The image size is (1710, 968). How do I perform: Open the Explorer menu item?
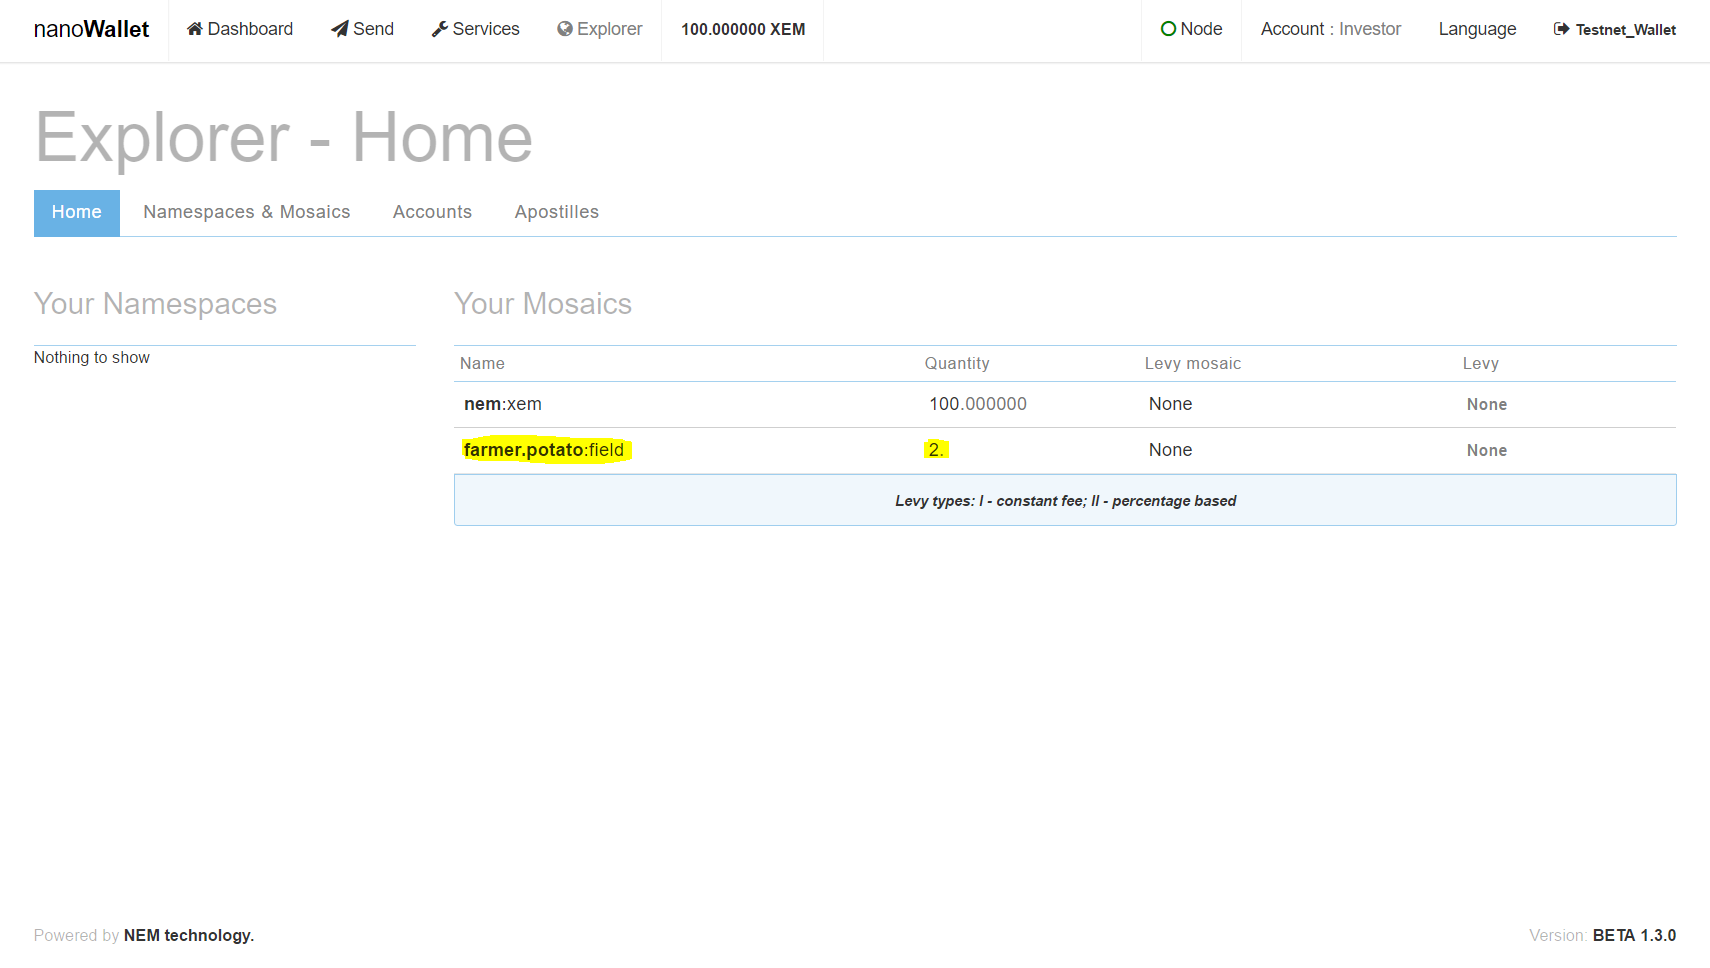pos(600,30)
